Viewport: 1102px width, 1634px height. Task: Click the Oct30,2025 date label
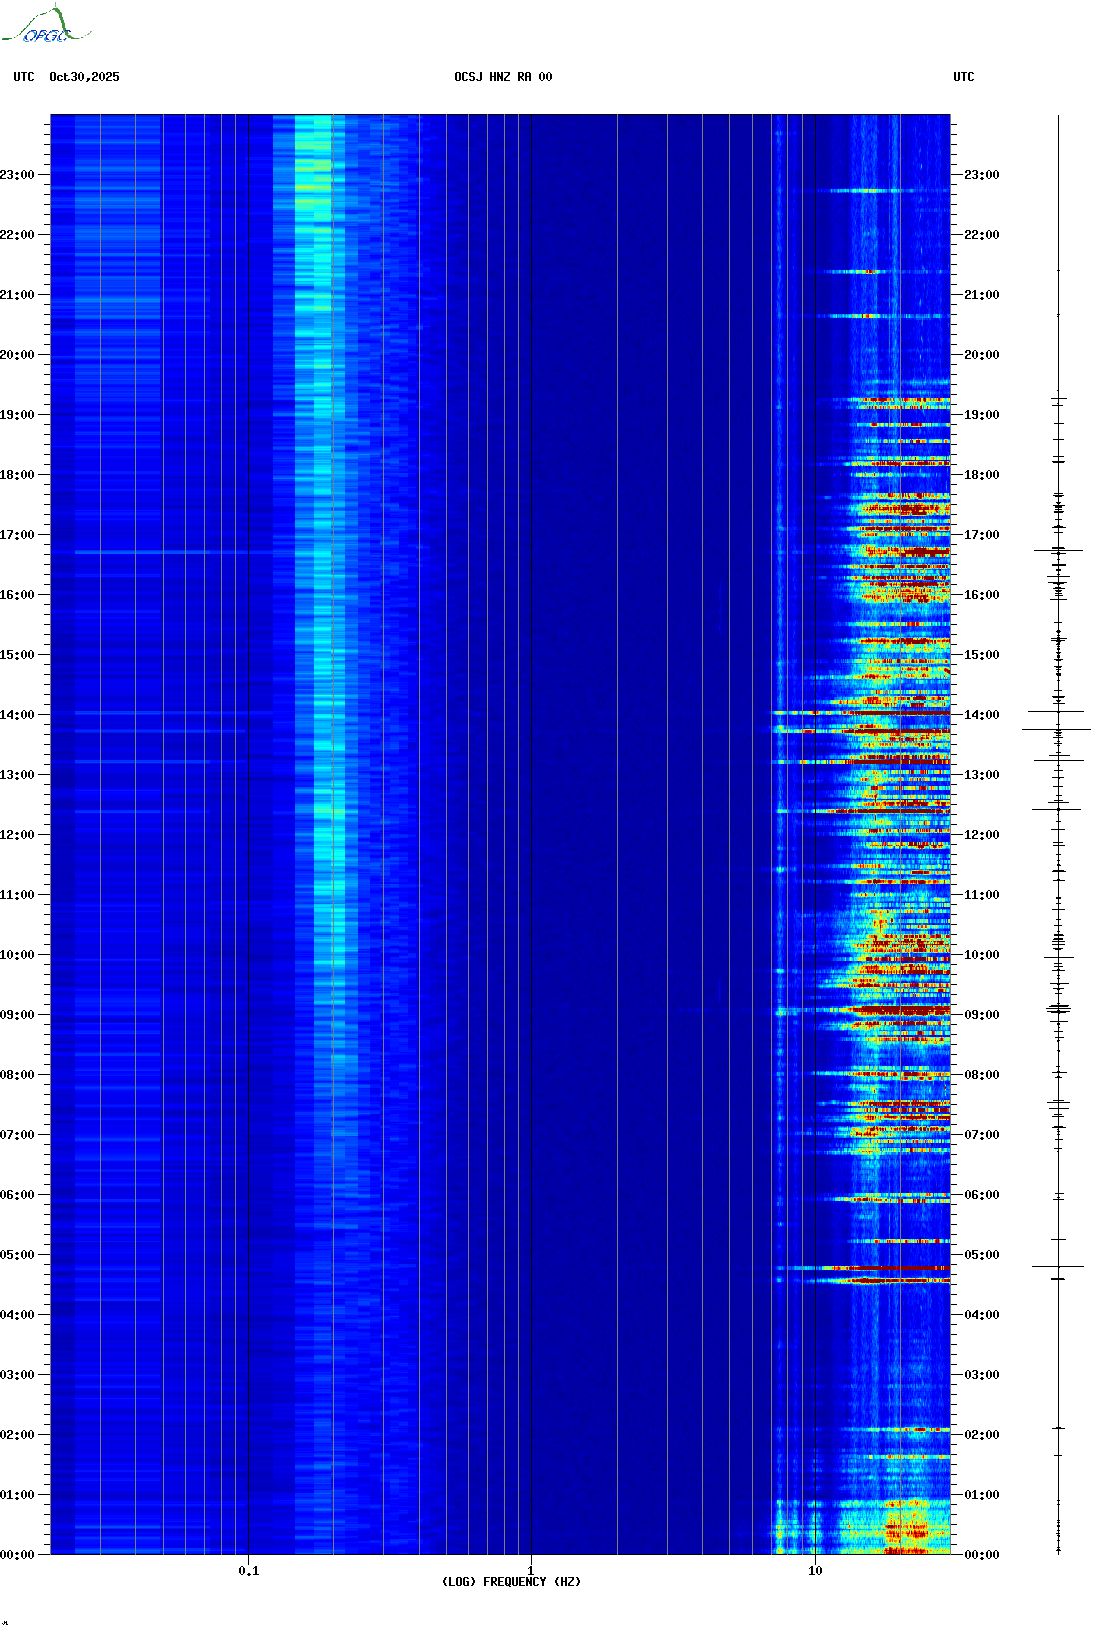coord(84,77)
